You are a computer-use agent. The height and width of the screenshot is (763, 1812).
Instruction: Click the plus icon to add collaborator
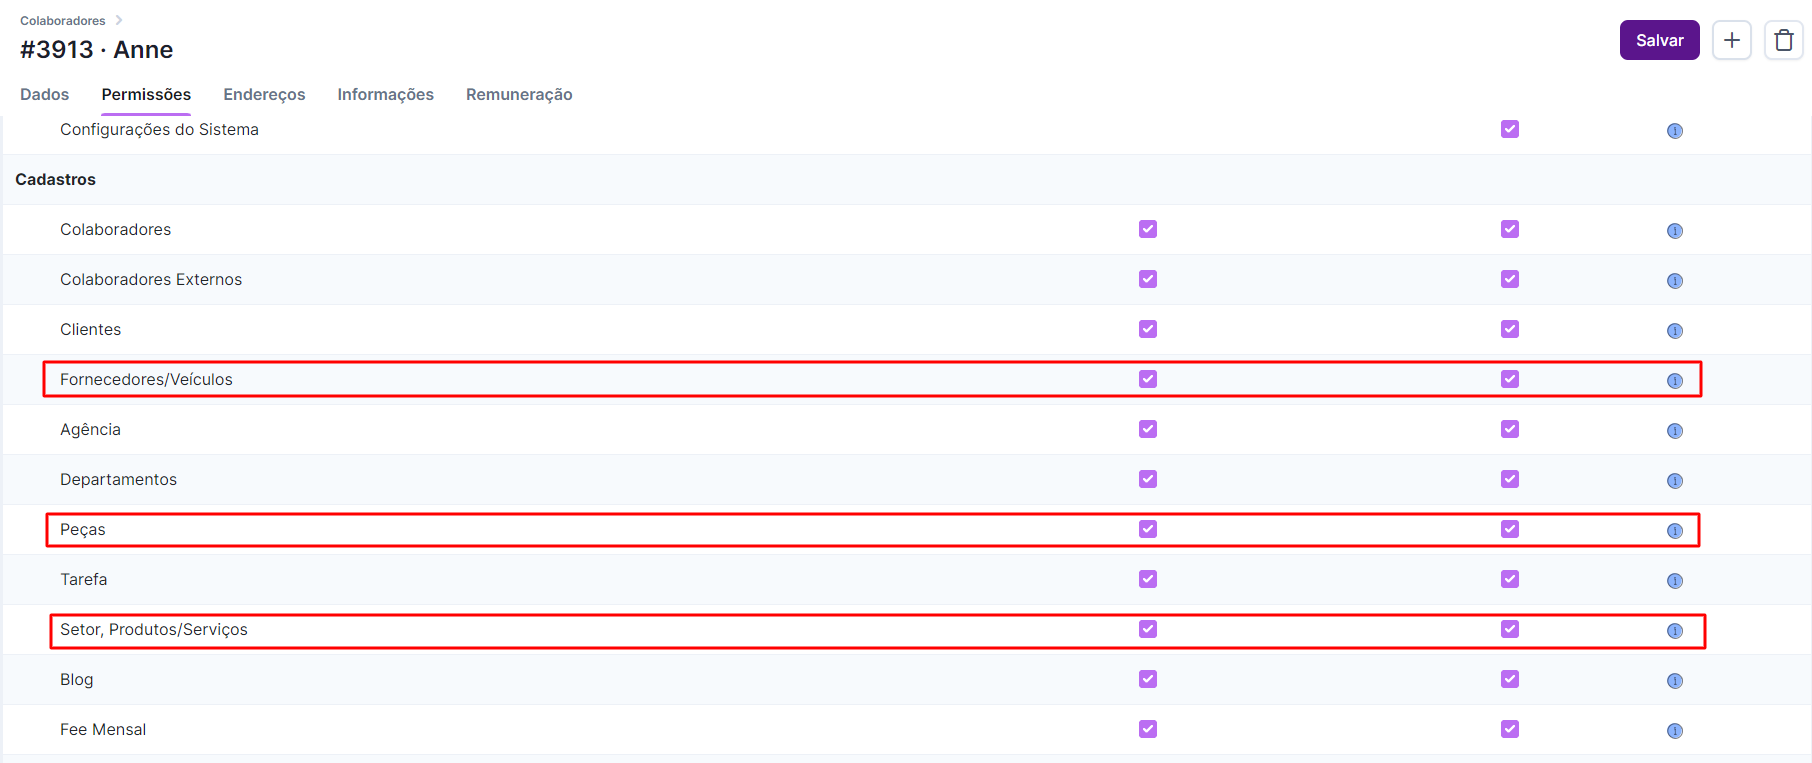point(1731,40)
